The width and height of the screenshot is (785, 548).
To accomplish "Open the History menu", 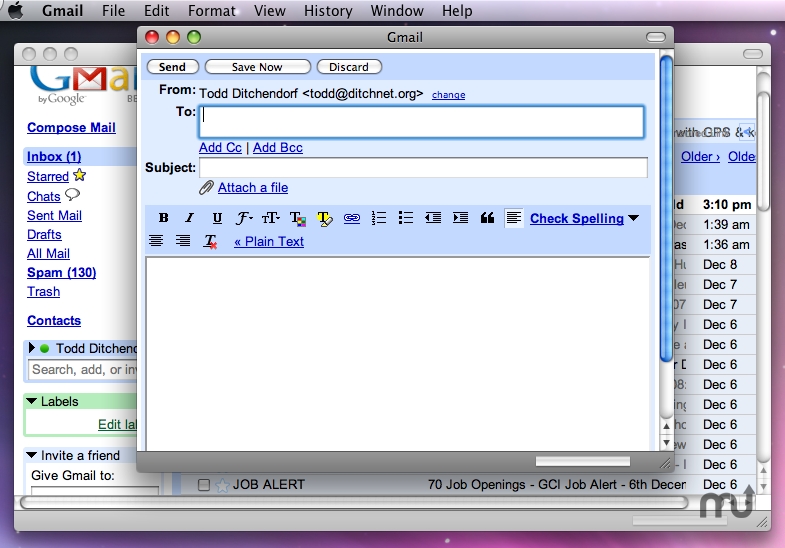I will coord(328,11).
